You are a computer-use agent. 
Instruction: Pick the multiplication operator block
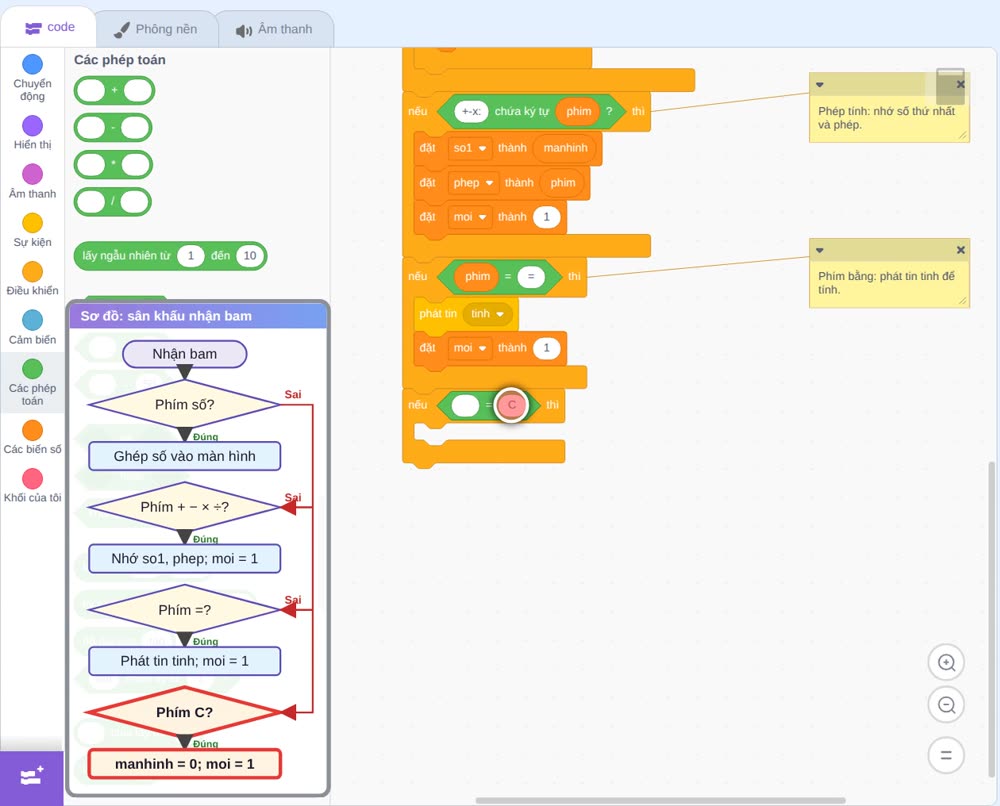pos(113,165)
